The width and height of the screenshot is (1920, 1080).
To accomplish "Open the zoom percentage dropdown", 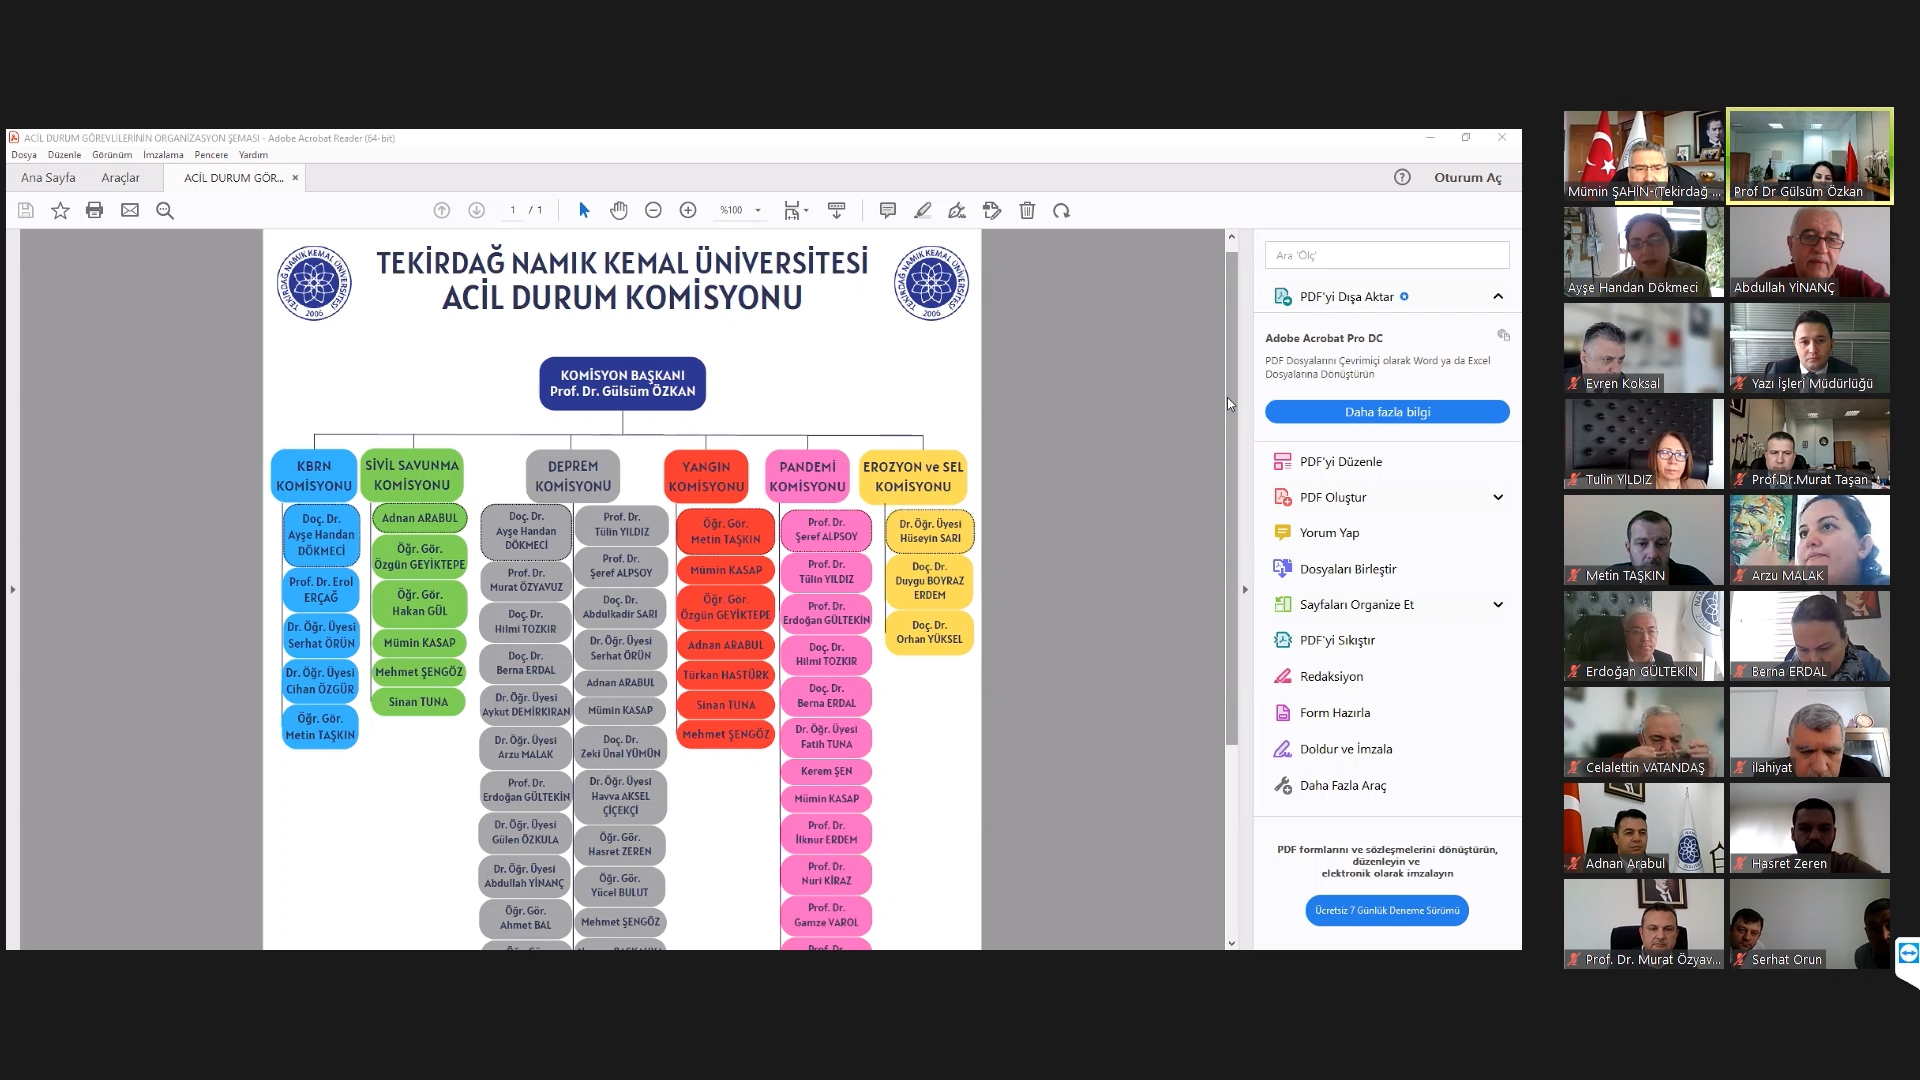I will click(758, 210).
